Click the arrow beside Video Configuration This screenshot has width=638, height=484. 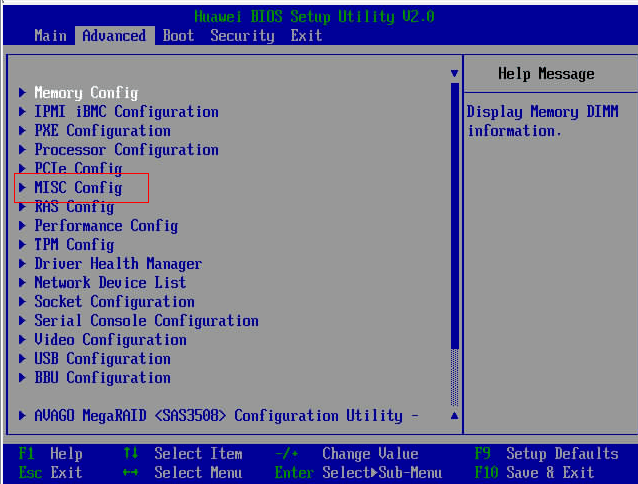coord(22,340)
